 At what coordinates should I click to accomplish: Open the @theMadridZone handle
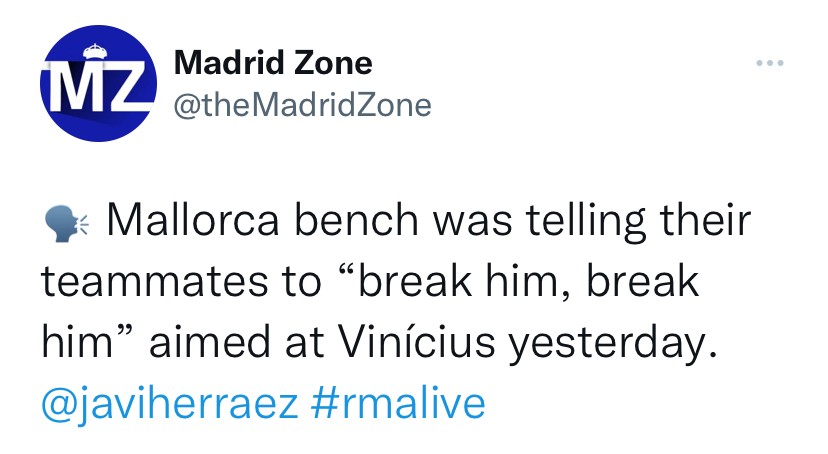[x=303, y=105]
